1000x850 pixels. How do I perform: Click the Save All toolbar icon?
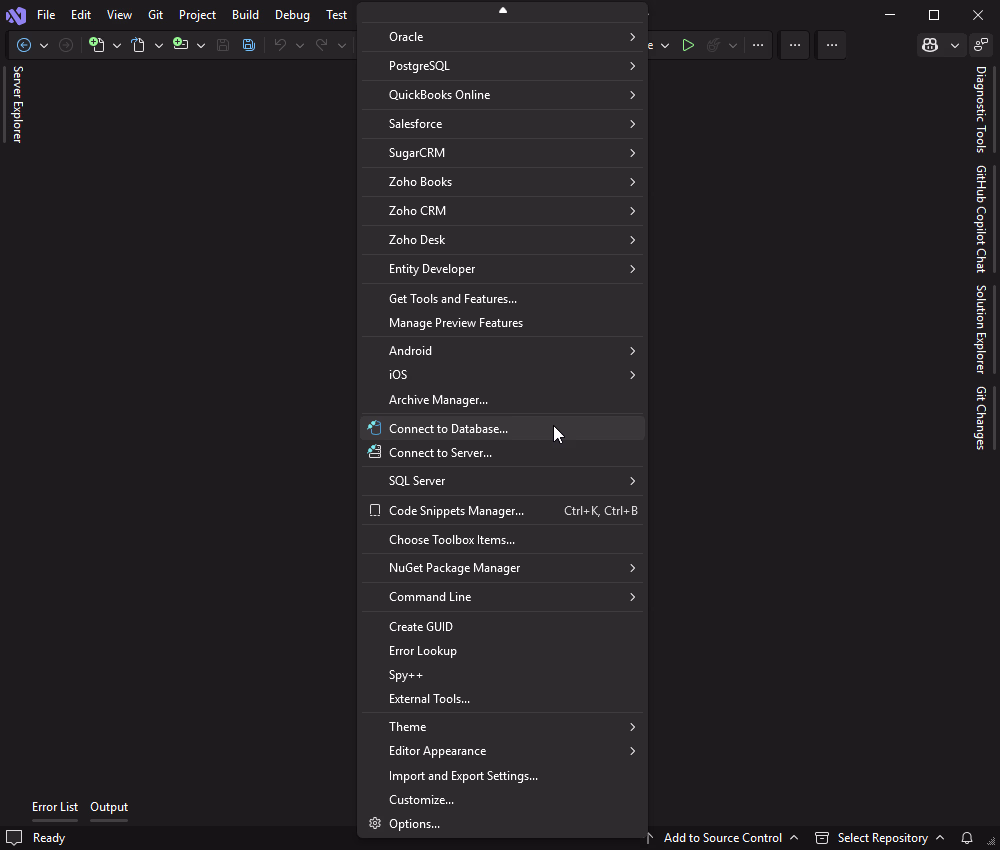pos(248,45)
